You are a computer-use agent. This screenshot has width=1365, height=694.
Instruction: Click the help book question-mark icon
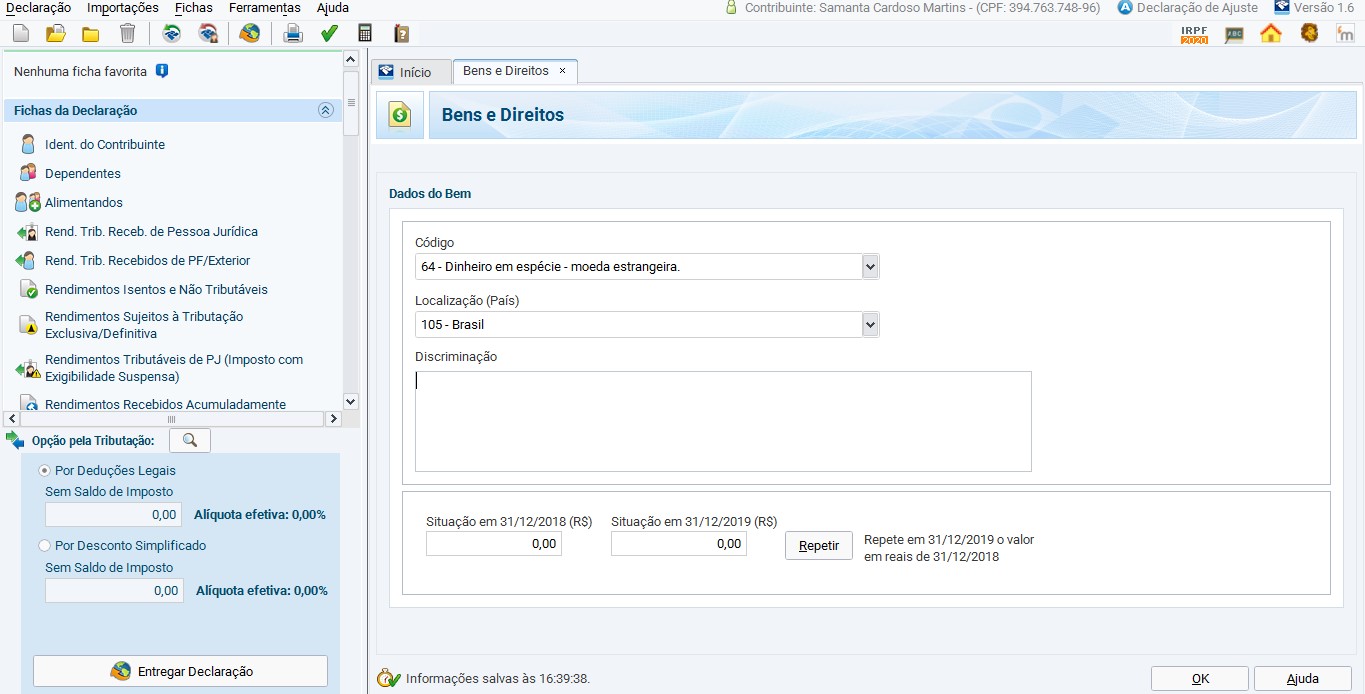click(x=401, y=33)
